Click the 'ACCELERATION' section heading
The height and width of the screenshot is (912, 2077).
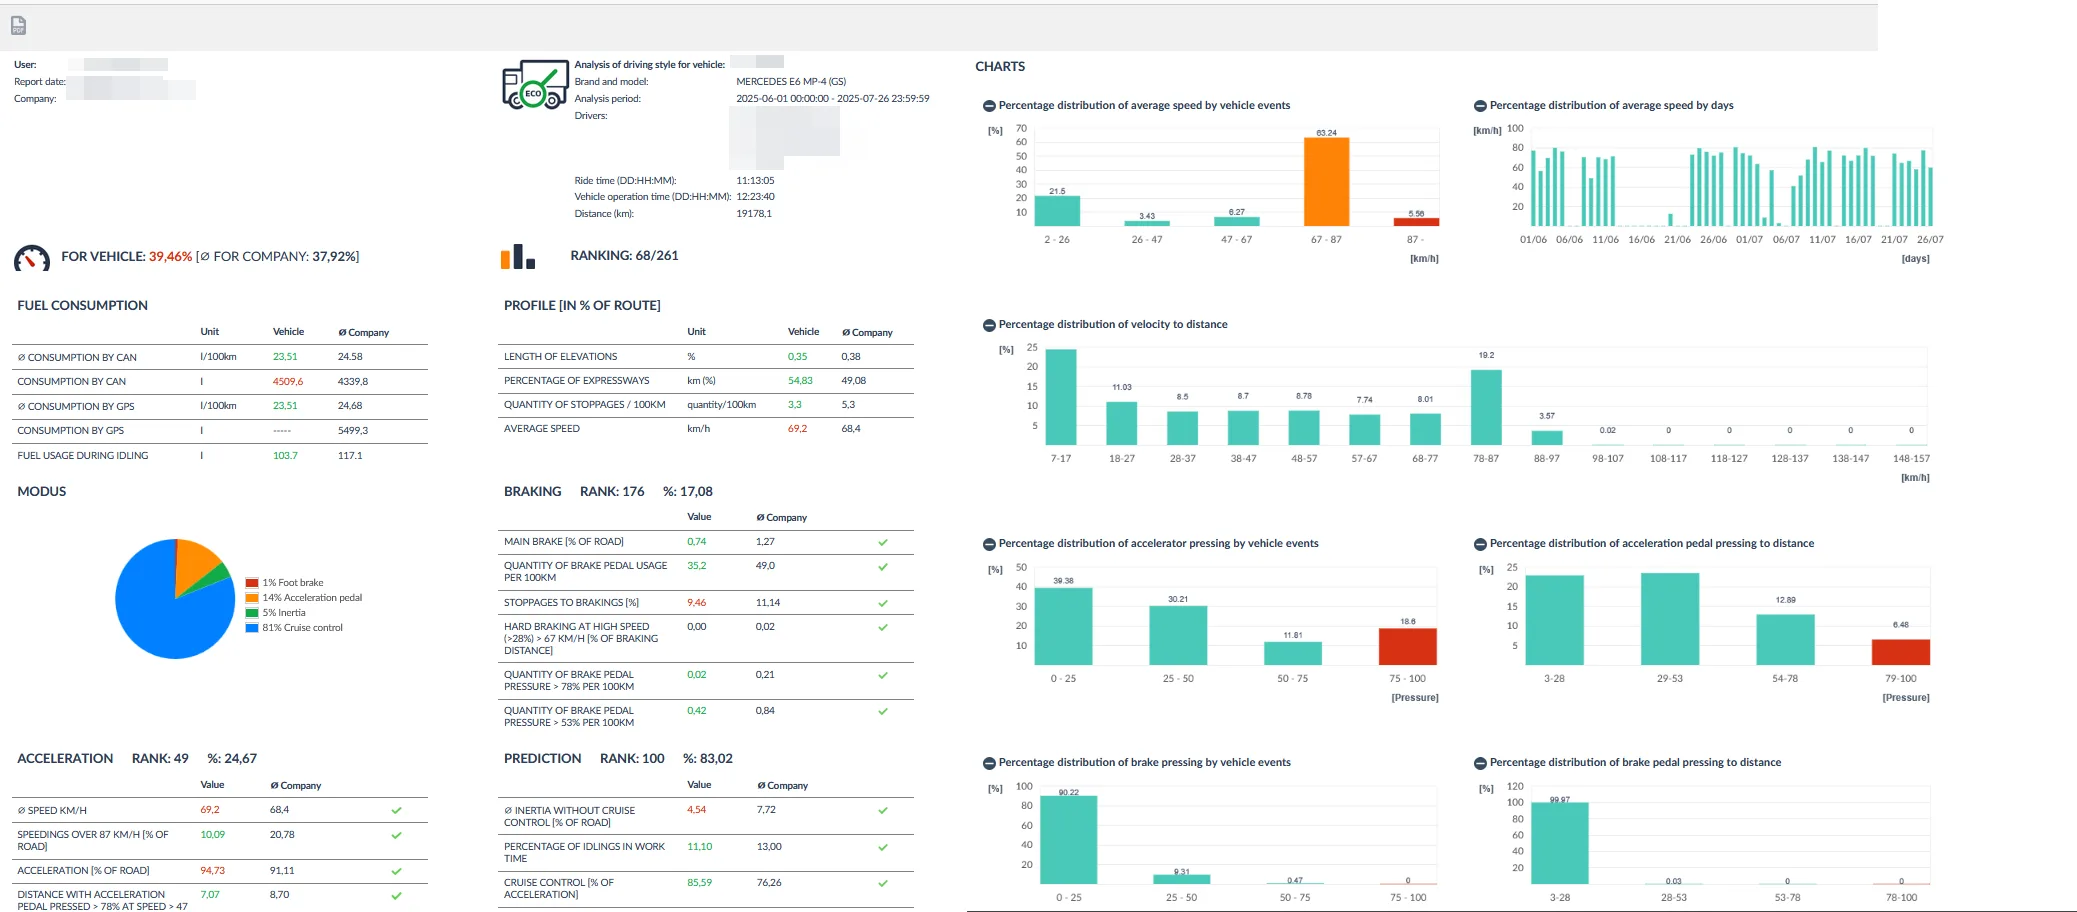click(65, 759)
